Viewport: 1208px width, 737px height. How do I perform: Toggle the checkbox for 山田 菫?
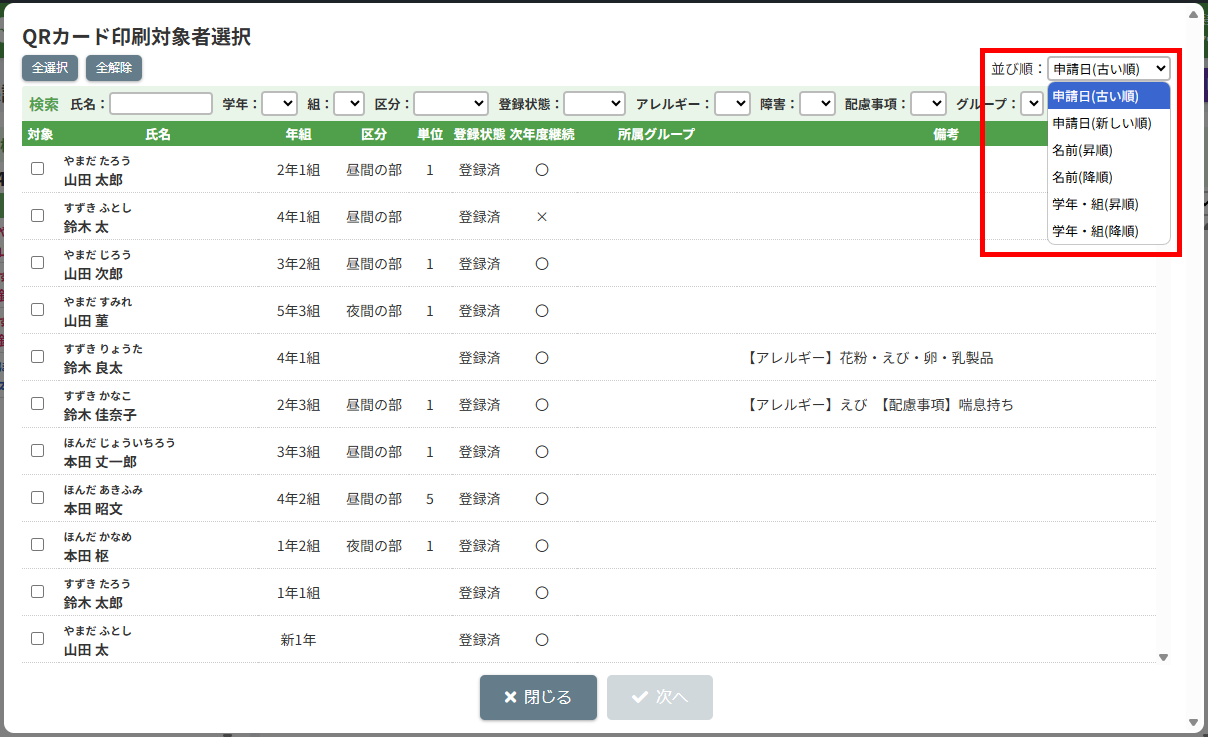pos(37,310)
